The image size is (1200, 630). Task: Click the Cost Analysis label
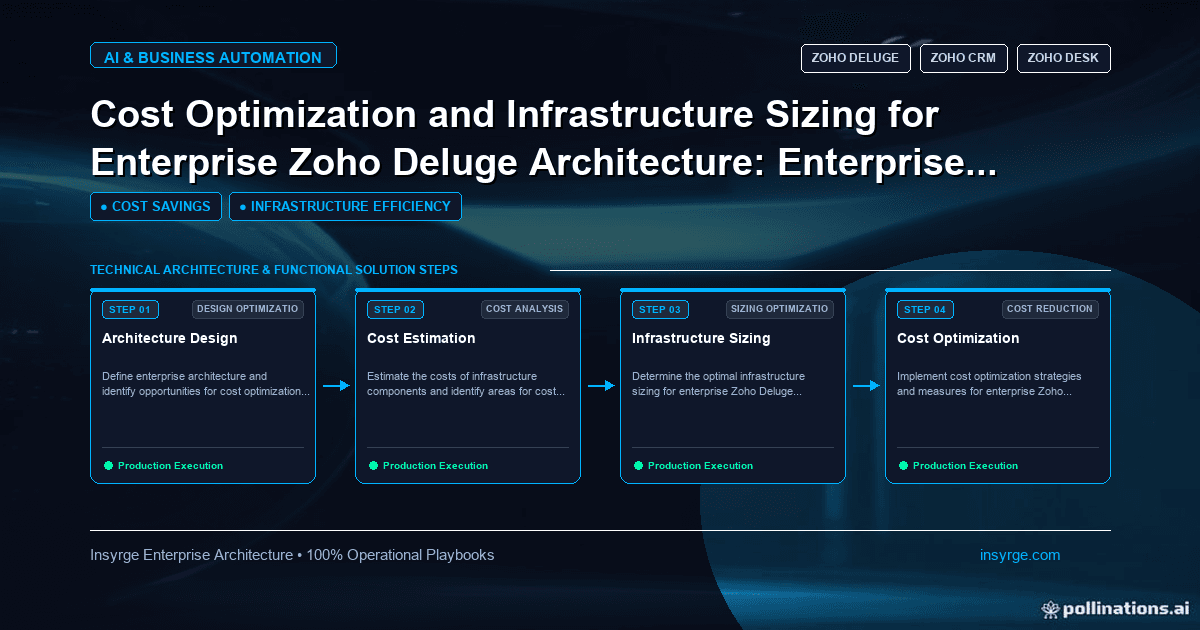(x=525, y=309)
